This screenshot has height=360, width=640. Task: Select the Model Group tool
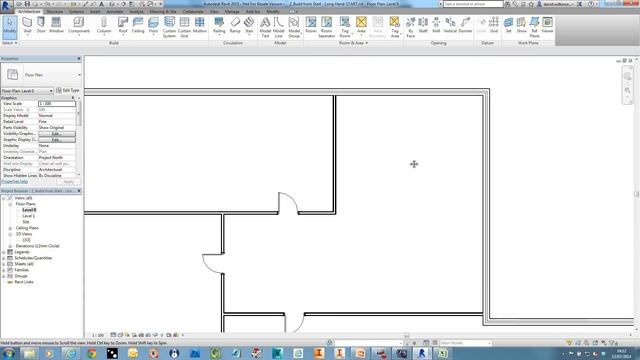(294, 27)
